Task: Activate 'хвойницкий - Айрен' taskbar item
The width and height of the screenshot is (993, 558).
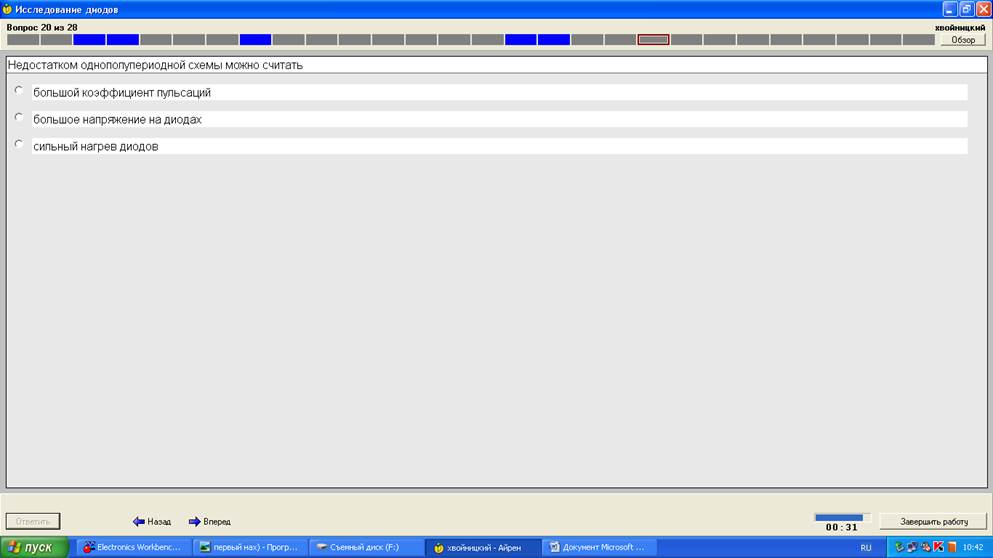Action: (x=482, y=547)
